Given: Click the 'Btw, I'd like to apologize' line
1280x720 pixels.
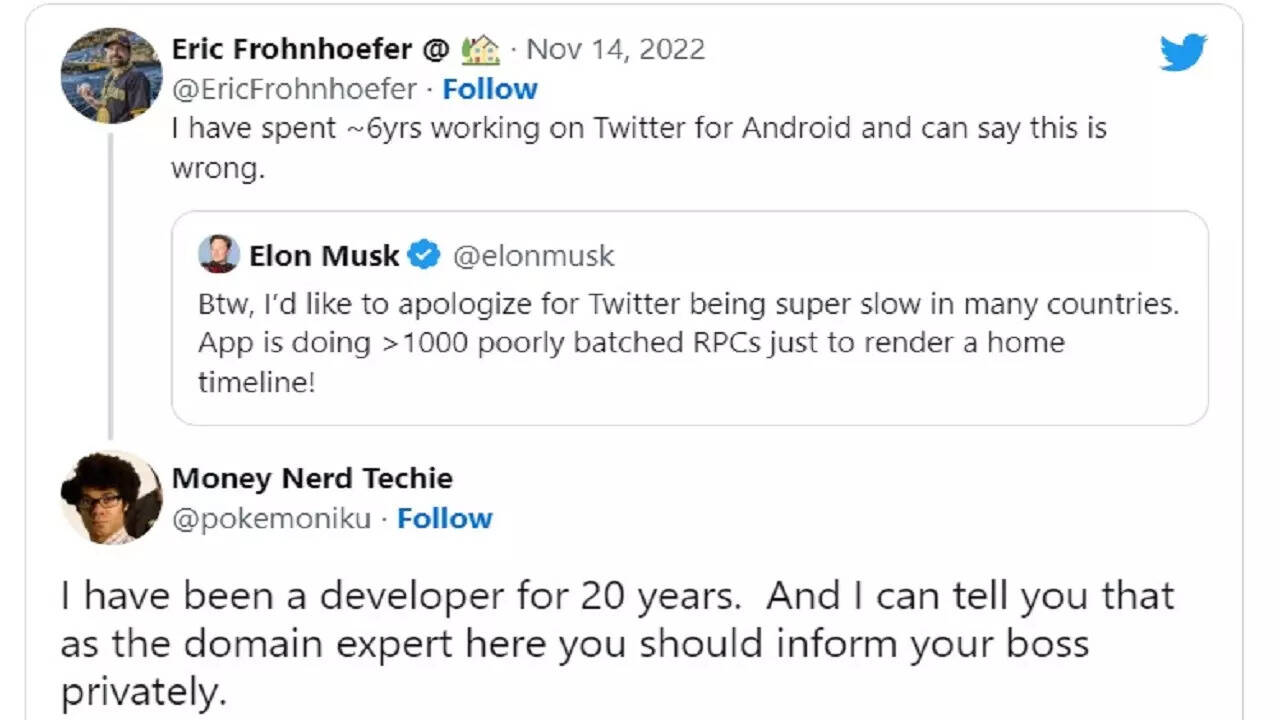Looking at the screenshot, I should point(688,304).
